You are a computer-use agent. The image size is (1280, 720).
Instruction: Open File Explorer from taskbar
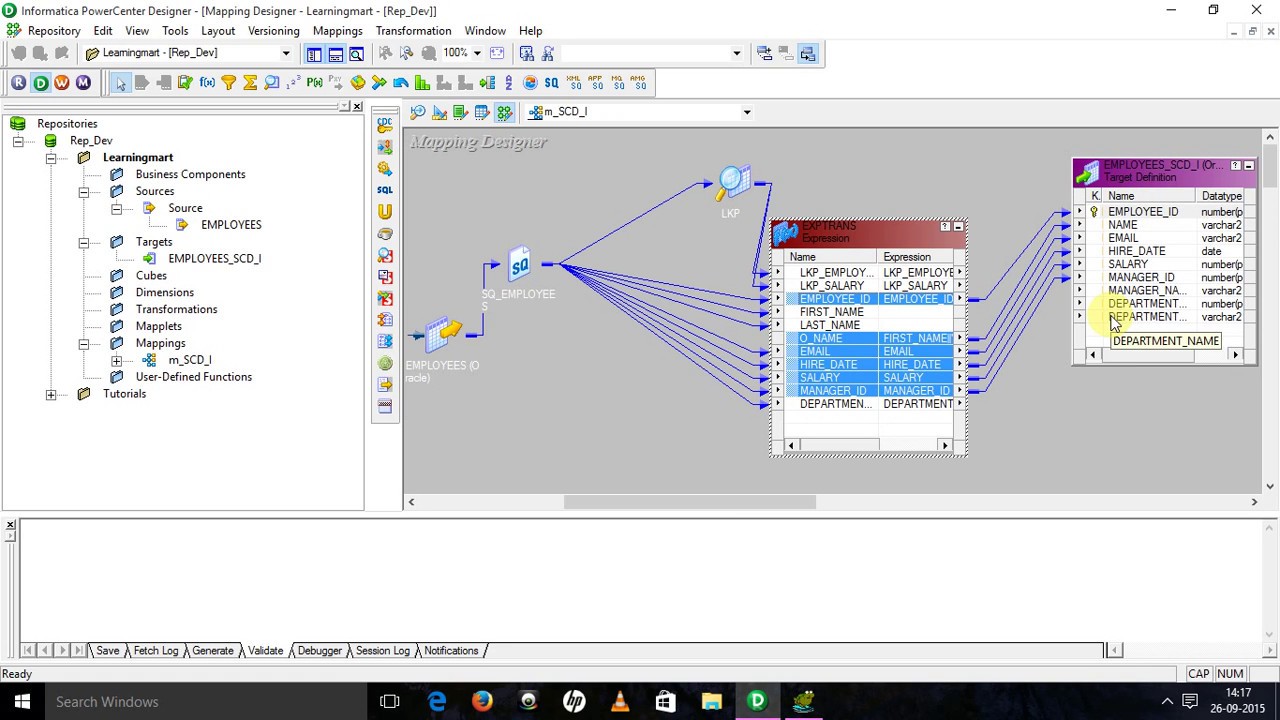click(x=711, y=702)
